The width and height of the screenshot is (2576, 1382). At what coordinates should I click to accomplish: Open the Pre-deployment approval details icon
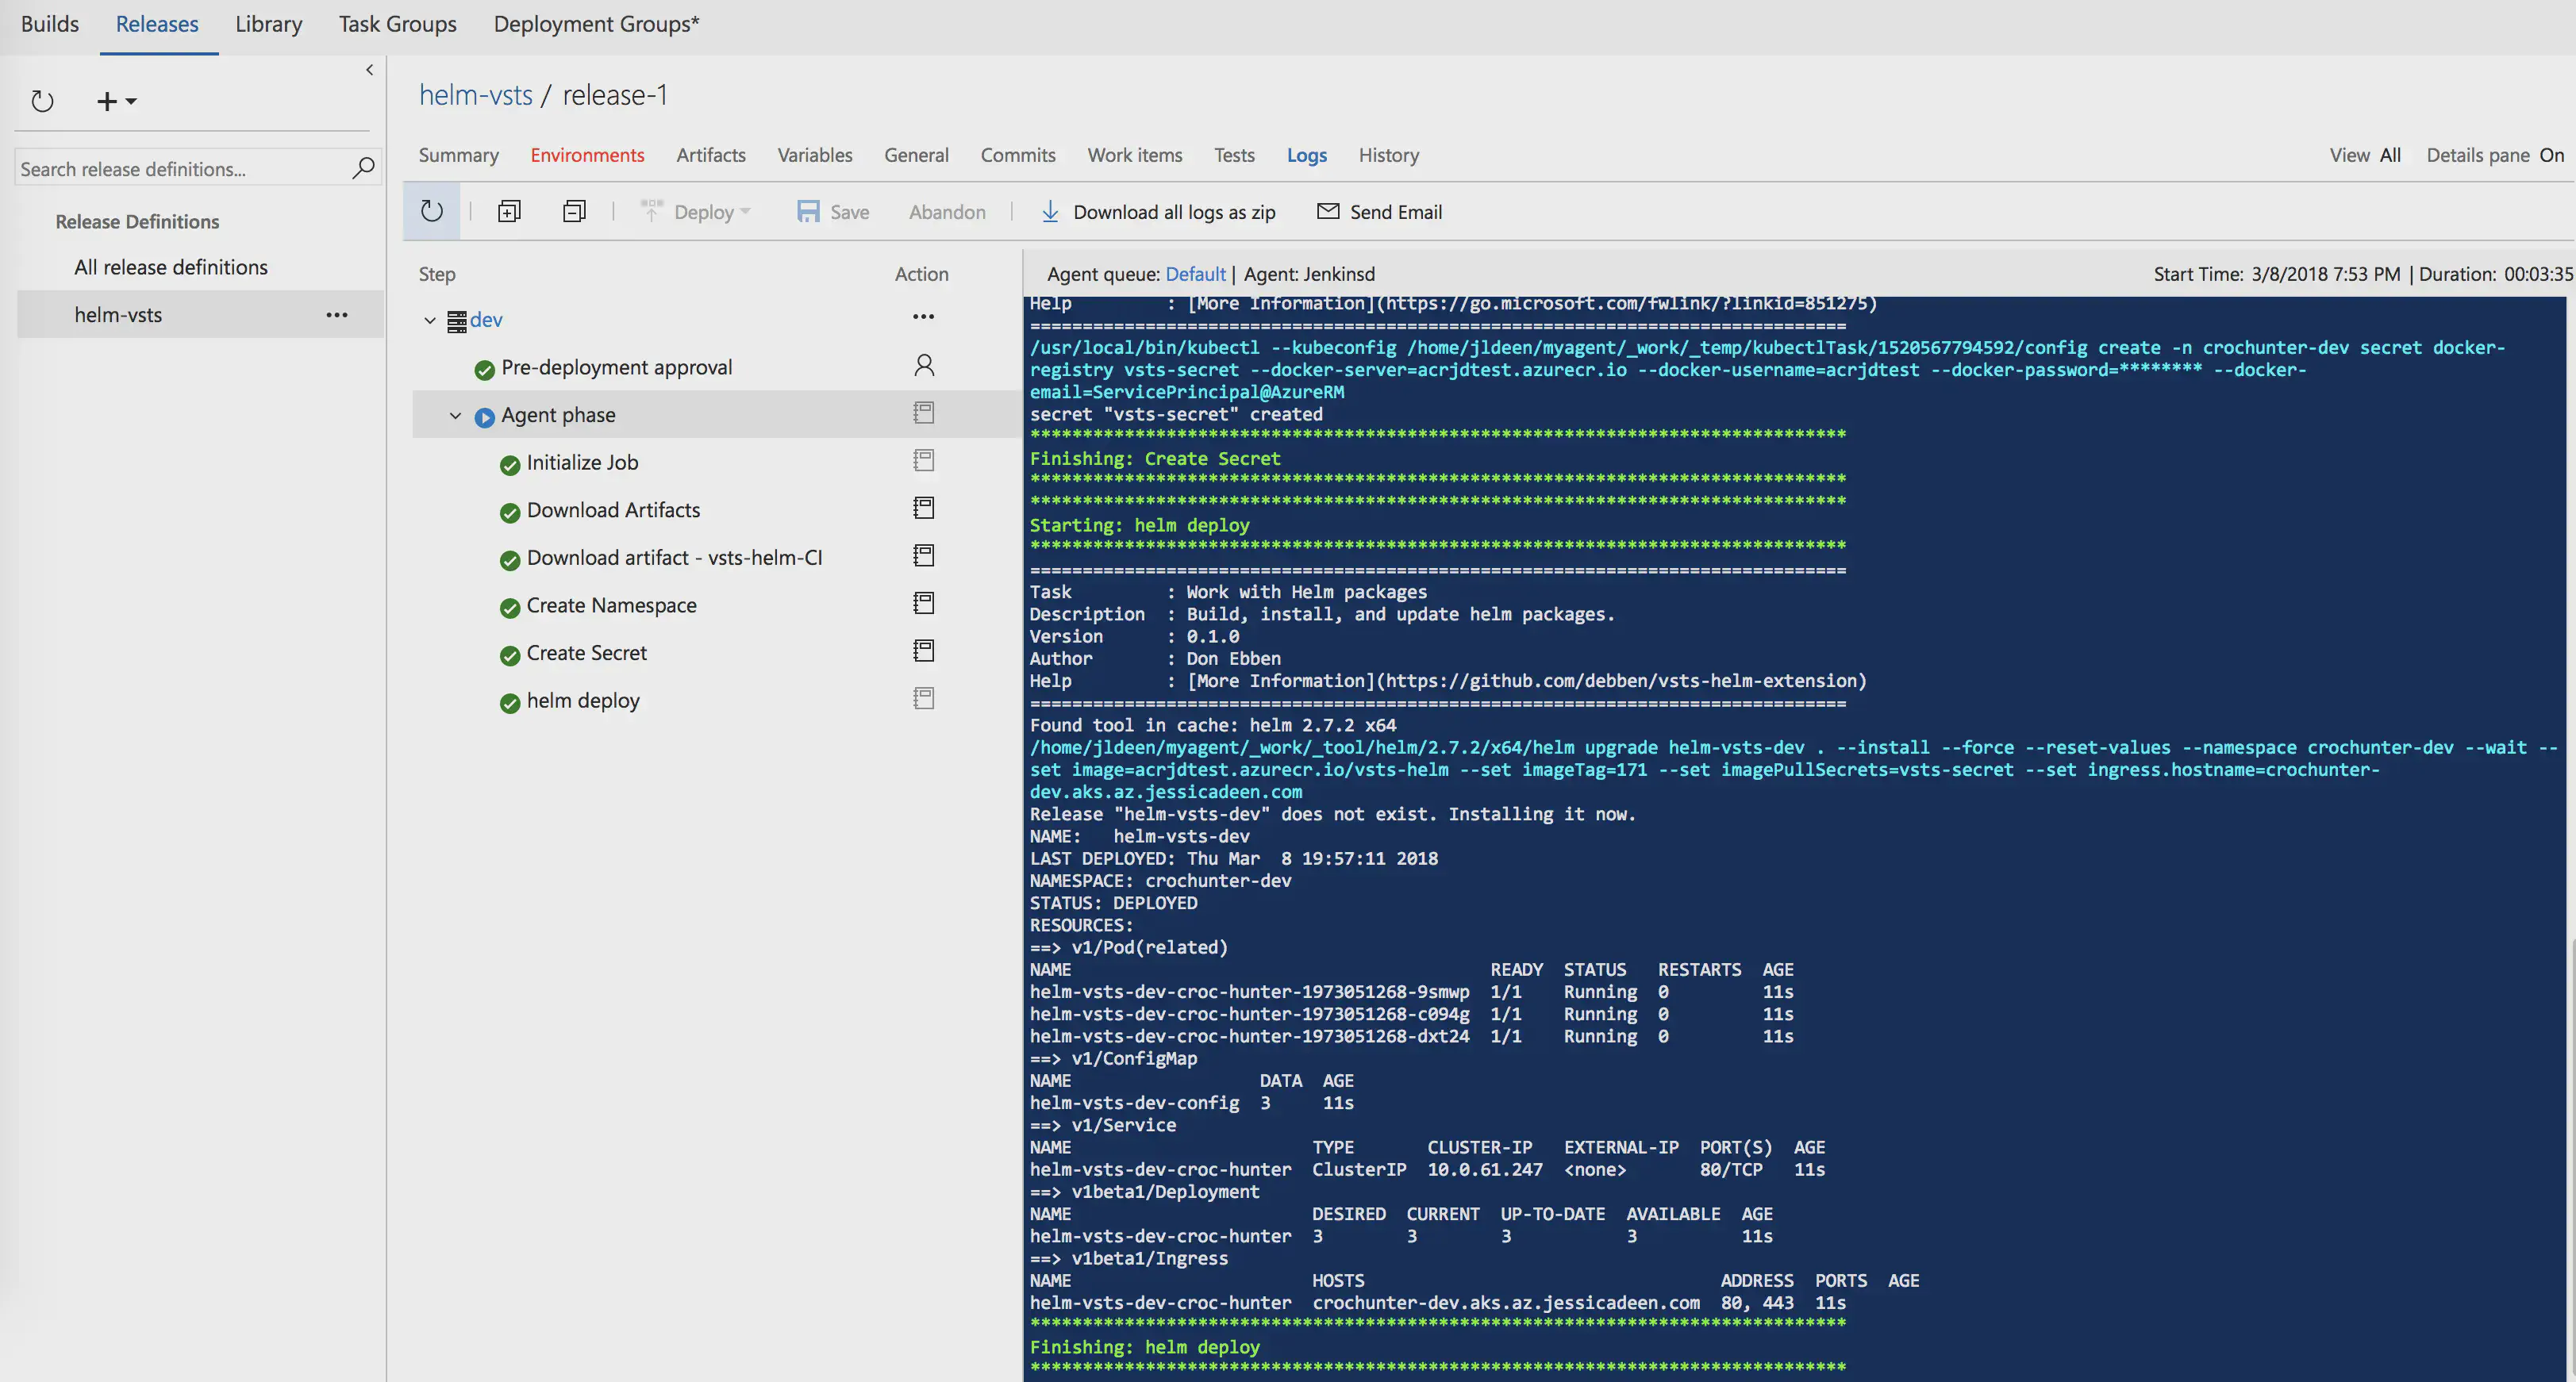point(923,366)
